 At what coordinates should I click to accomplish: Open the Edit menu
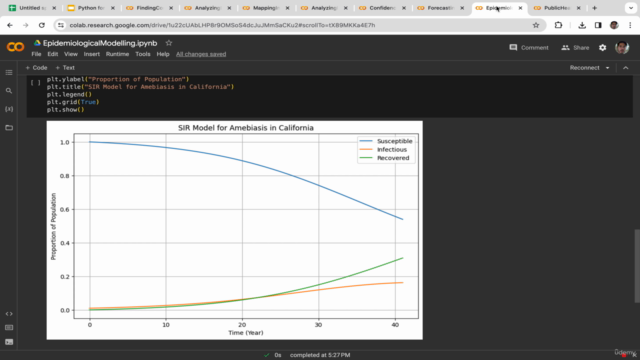click(53, 54)
